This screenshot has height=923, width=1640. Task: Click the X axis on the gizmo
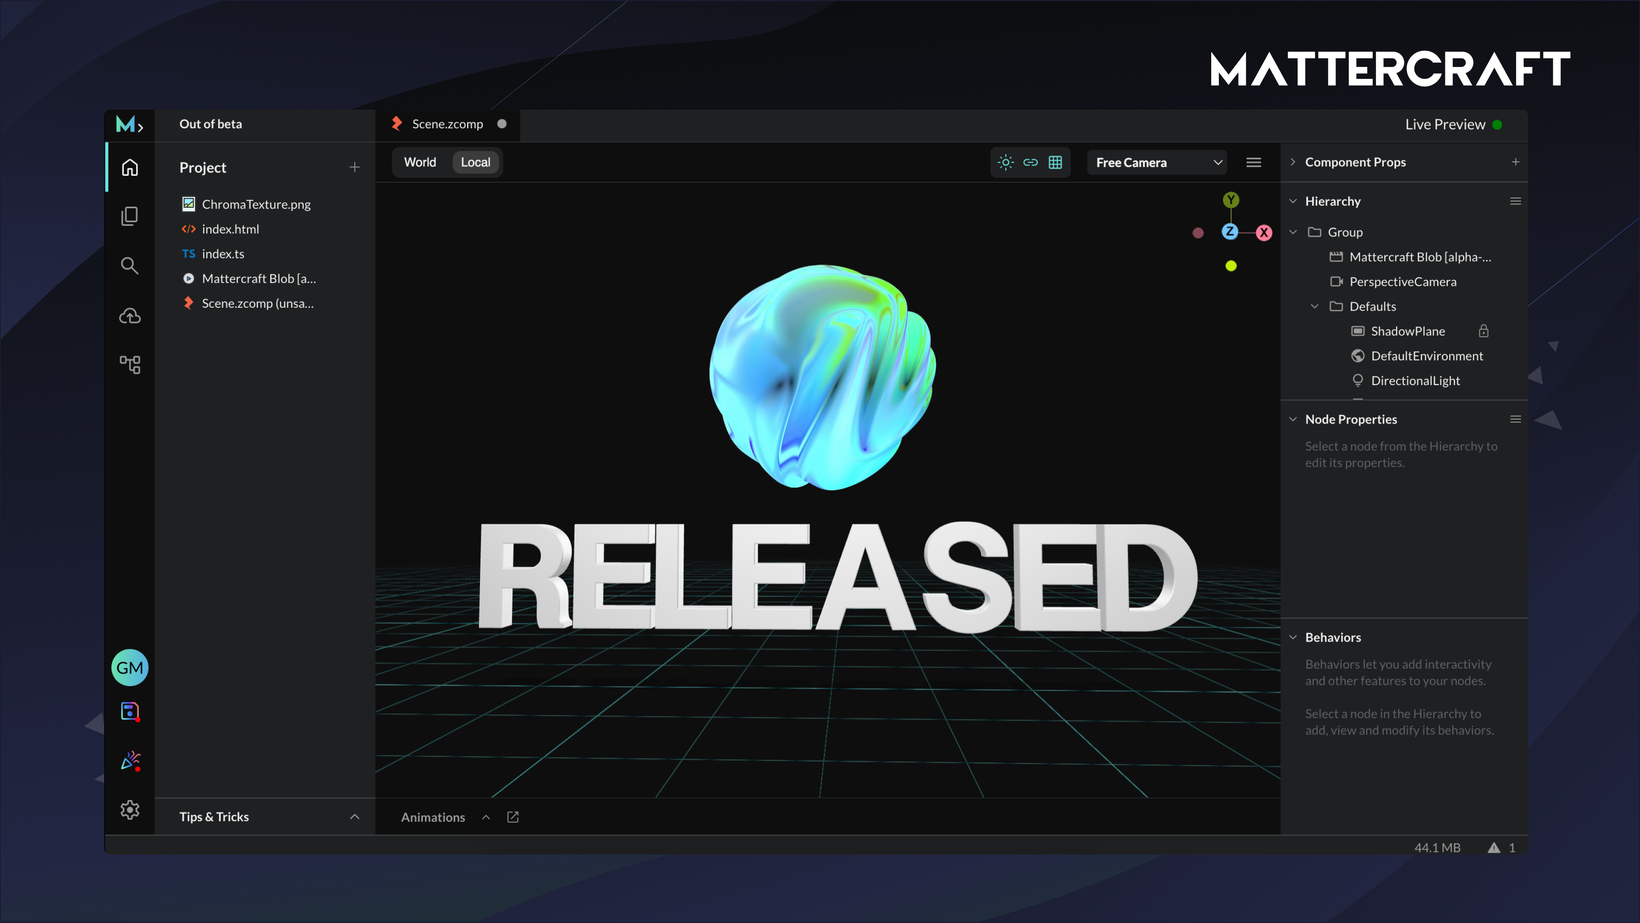pyautogui.click(x=1264, y=232)
